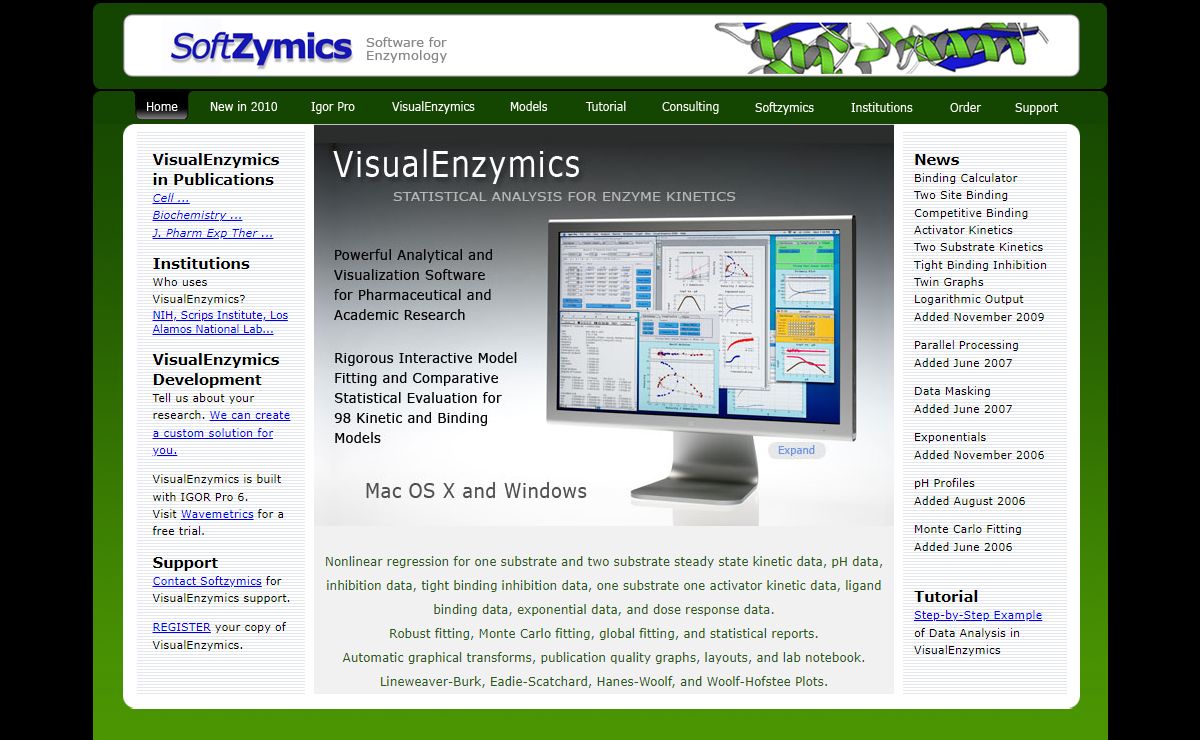Click Software for Enzymology tagline

406,49
